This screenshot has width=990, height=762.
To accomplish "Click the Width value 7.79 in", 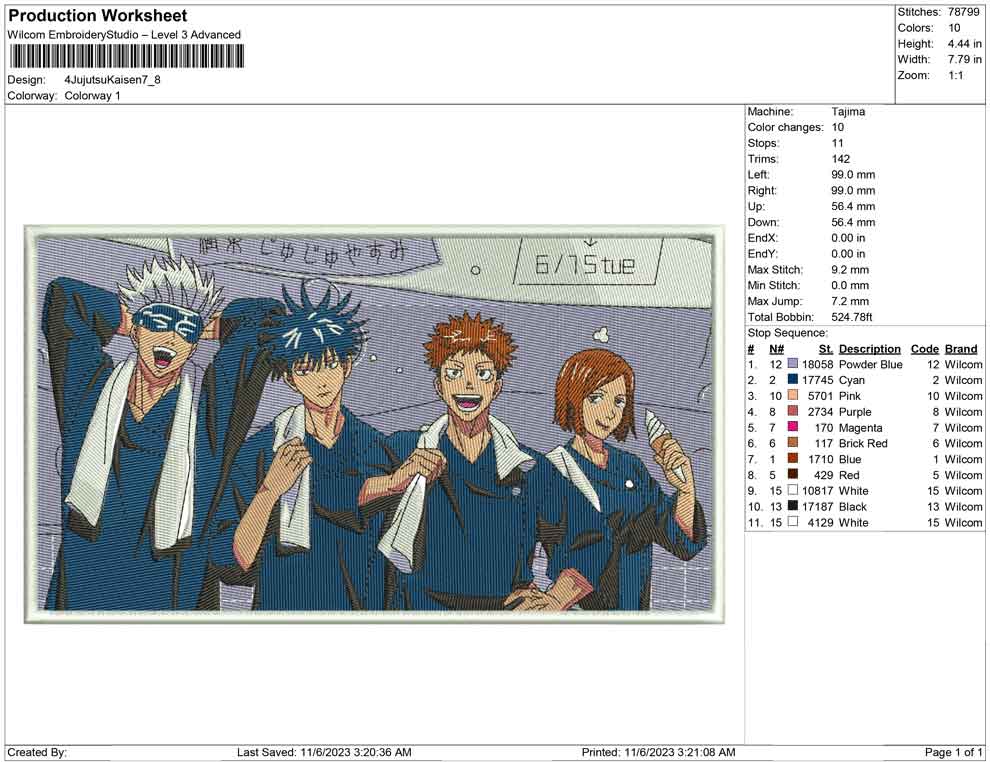I will tap(964, 59).
